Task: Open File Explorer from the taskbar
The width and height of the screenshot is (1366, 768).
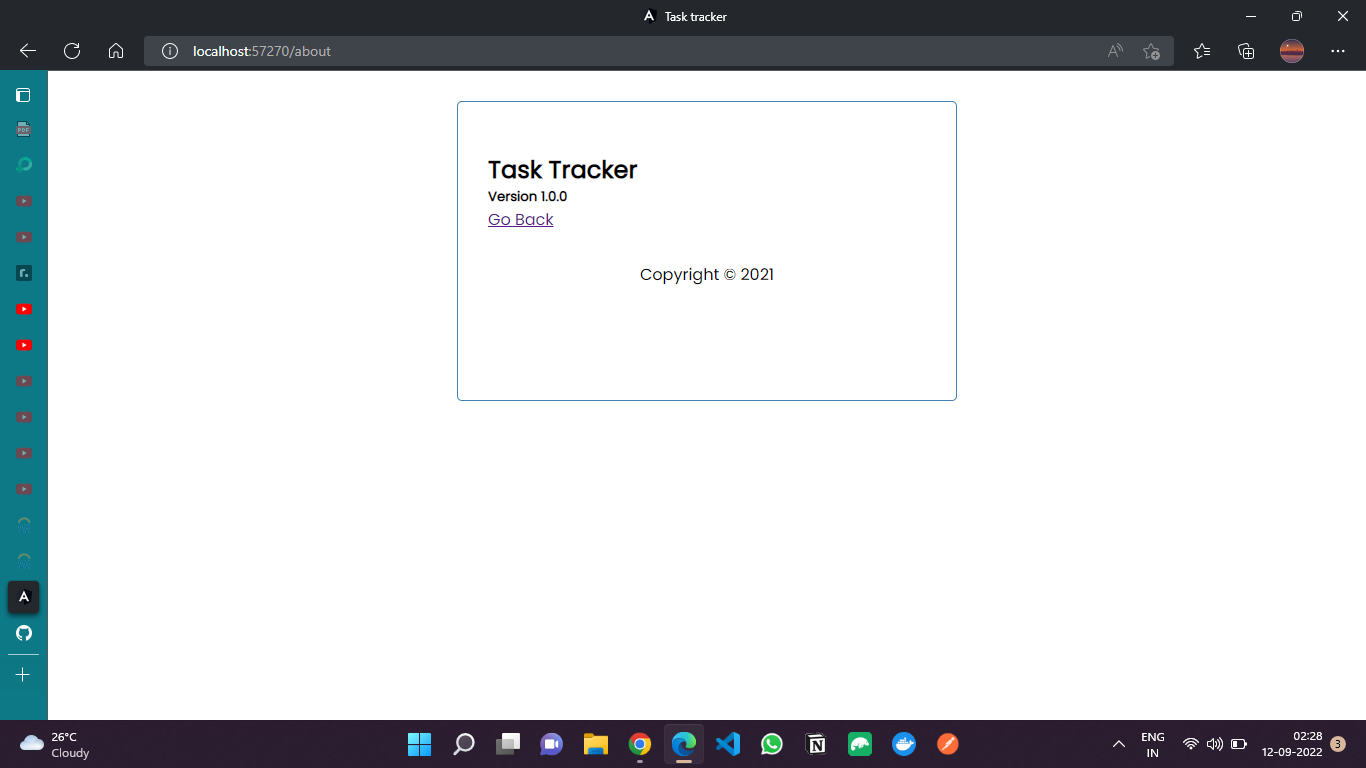Action: point(596,744)
